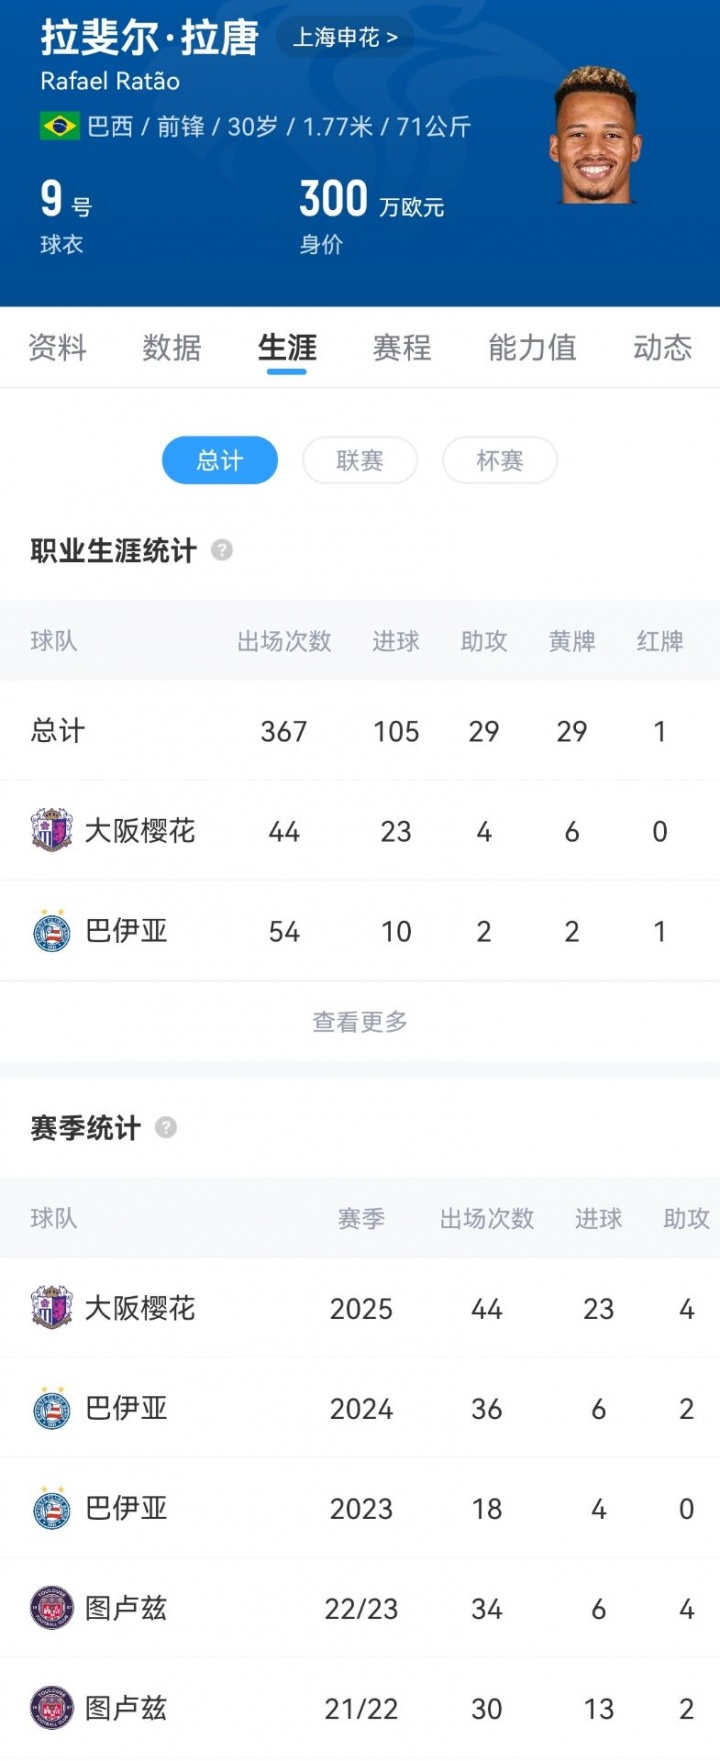This screenshot has height=1761, width=720.
Task: Open the 能力值 tab
Action: [532, 347]
